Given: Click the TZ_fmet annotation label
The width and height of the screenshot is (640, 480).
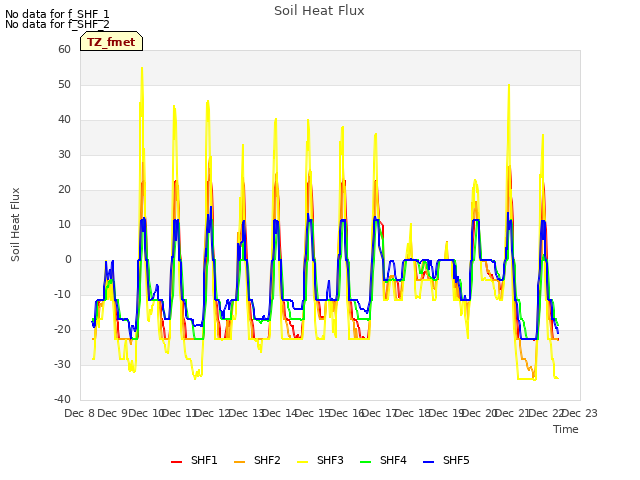Looking at the screenshot, I should point(111,42).
